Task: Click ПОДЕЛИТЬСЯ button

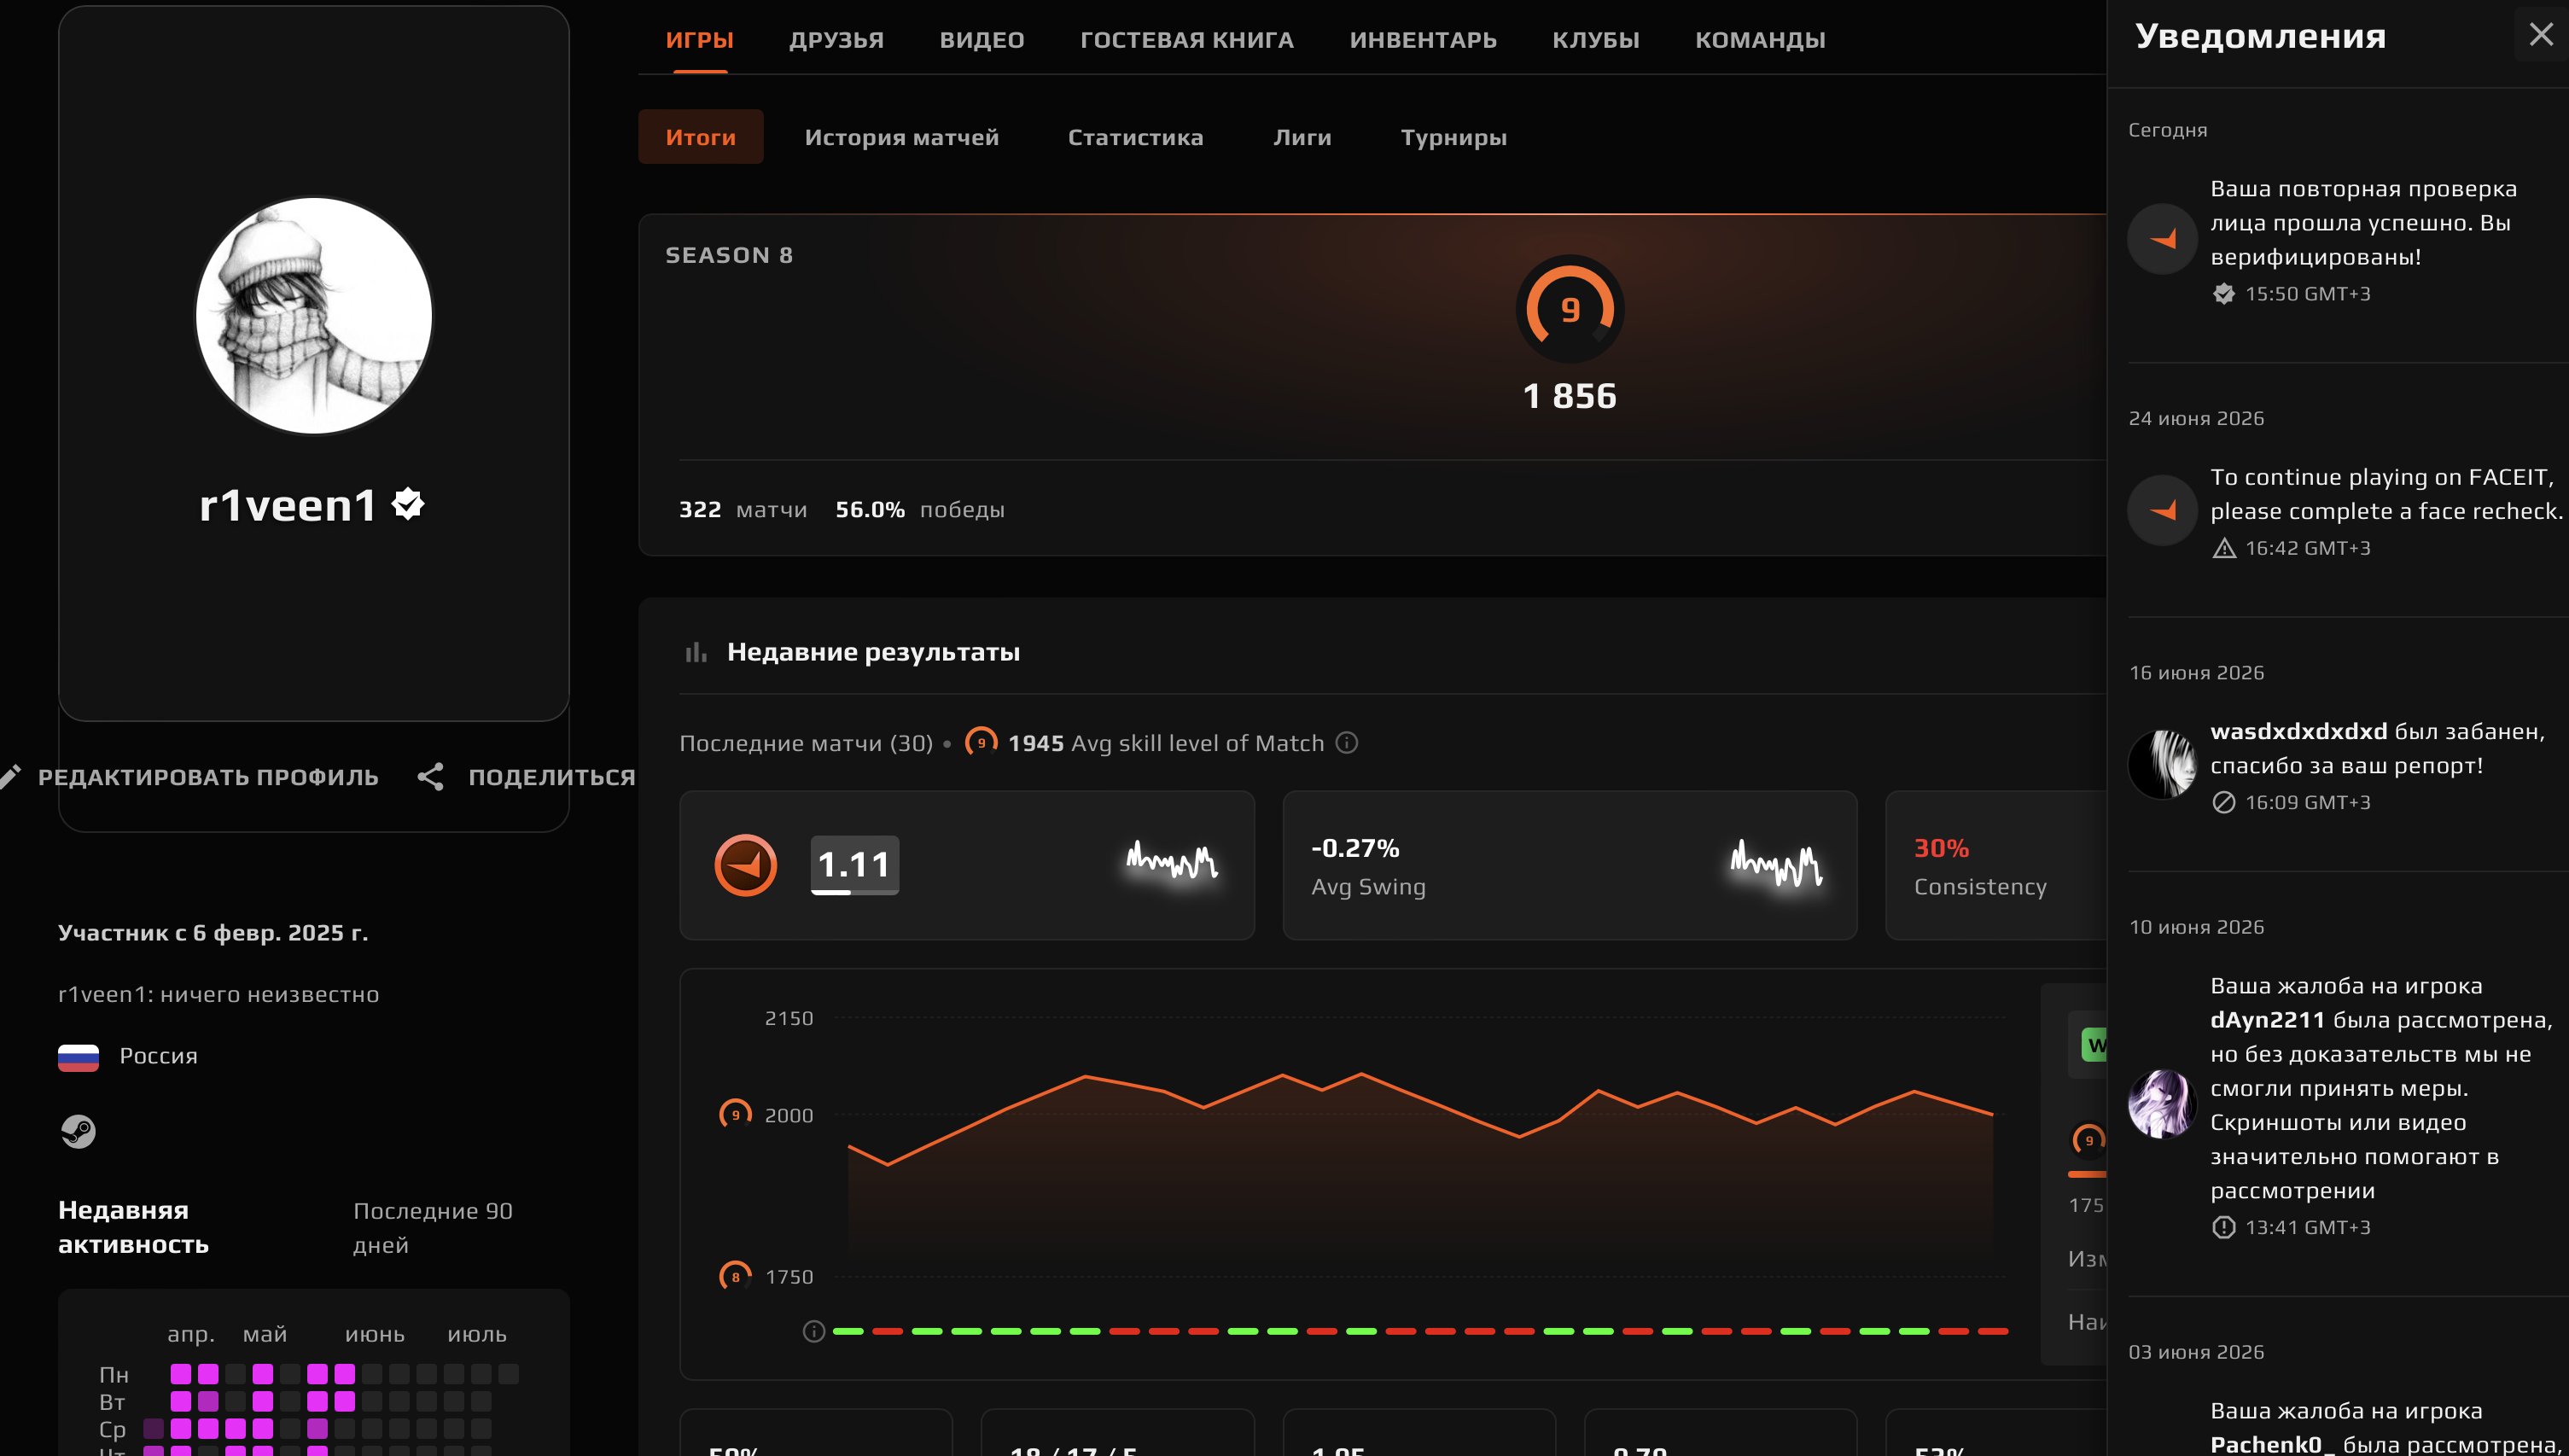Action: click(551, 777)
